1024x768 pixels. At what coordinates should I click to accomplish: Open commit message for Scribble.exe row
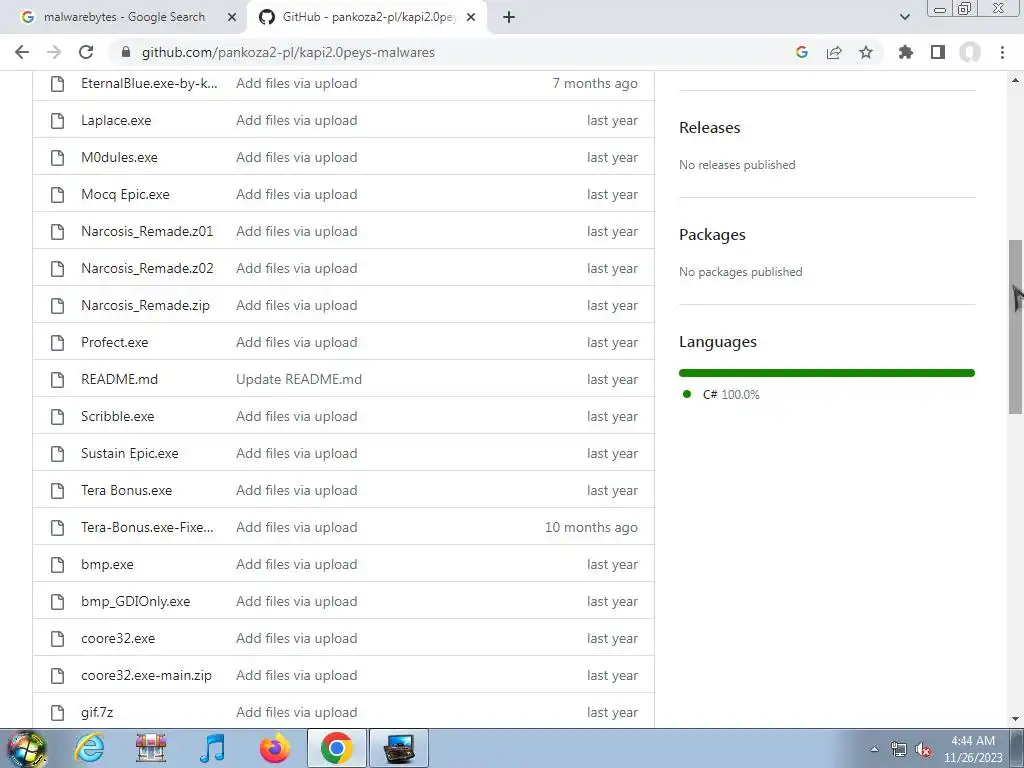click(x=296, y=417)
